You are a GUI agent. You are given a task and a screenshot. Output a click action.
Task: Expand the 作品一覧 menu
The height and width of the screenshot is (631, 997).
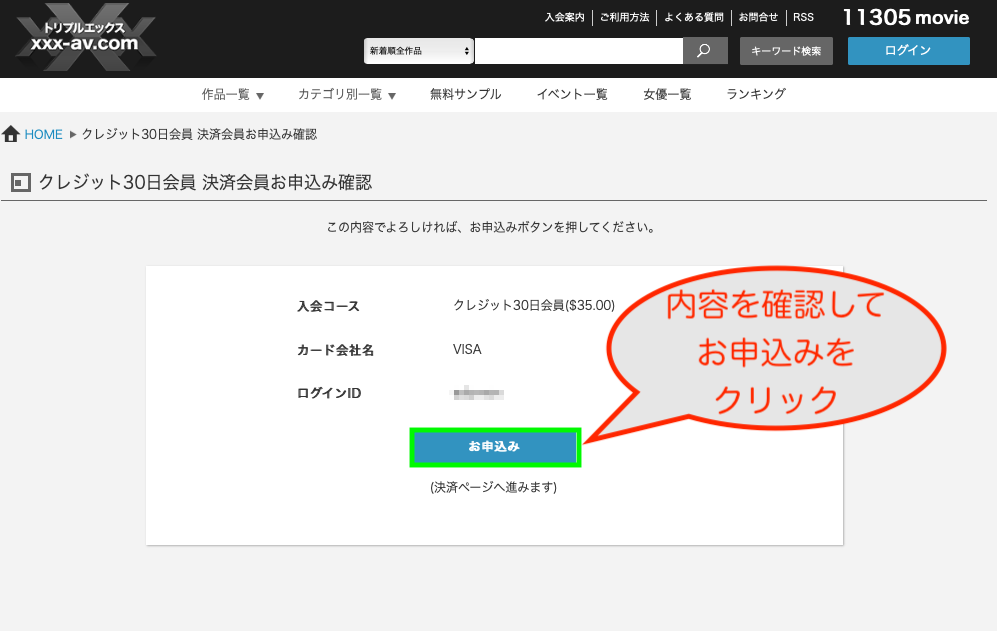(x=232, y=95)
